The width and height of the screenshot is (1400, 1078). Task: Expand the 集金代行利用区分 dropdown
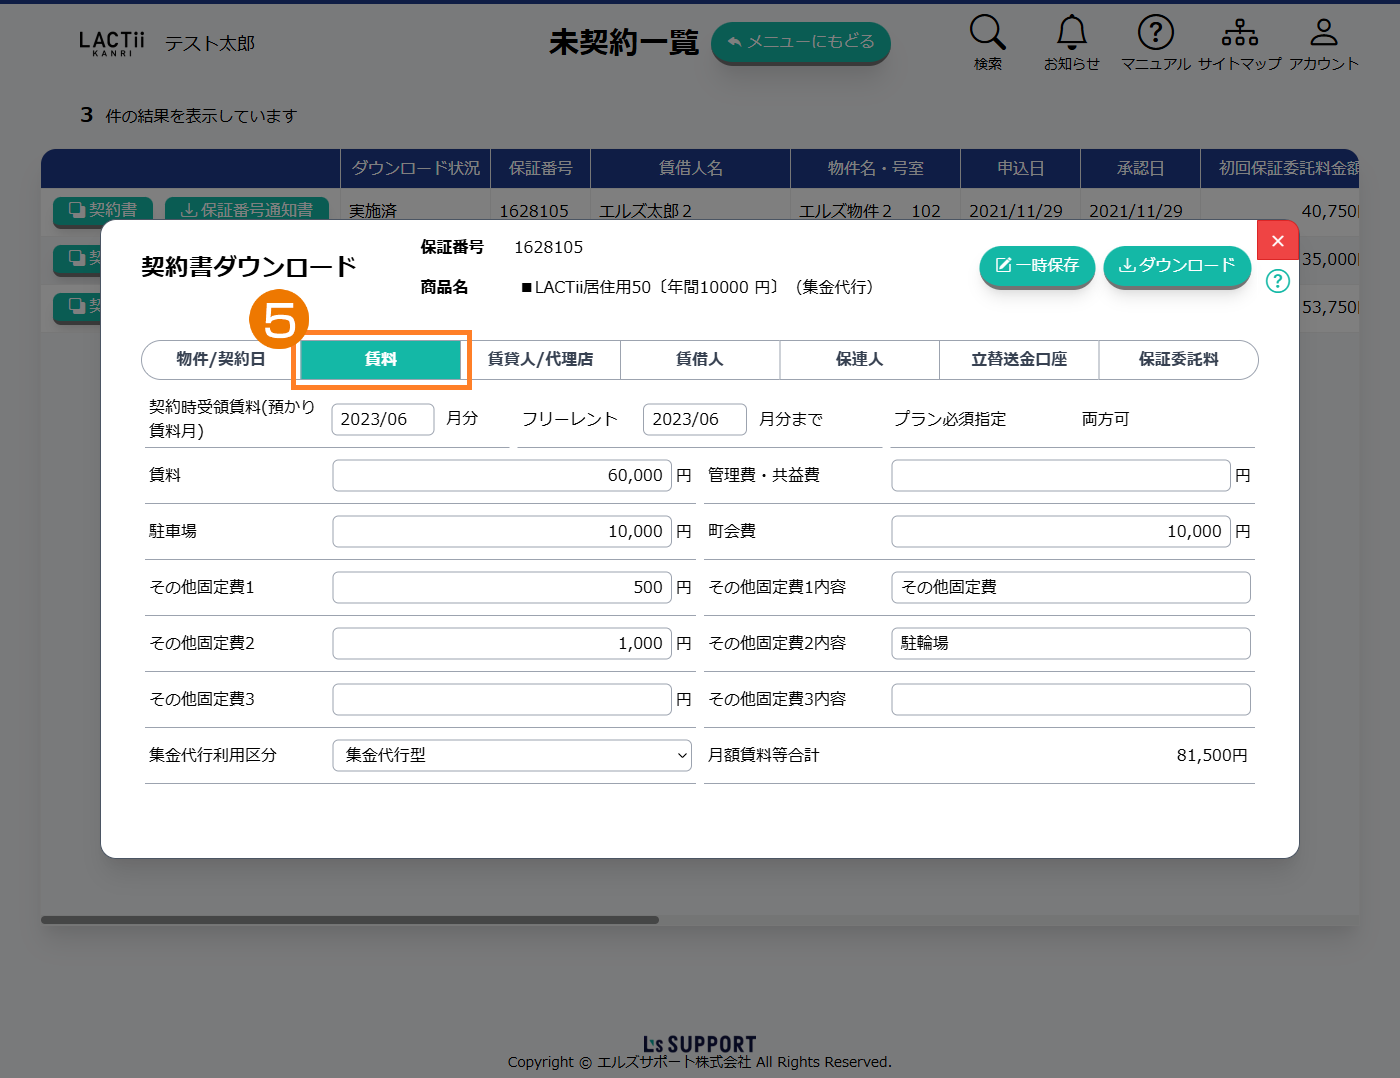(x=513, y=755)
